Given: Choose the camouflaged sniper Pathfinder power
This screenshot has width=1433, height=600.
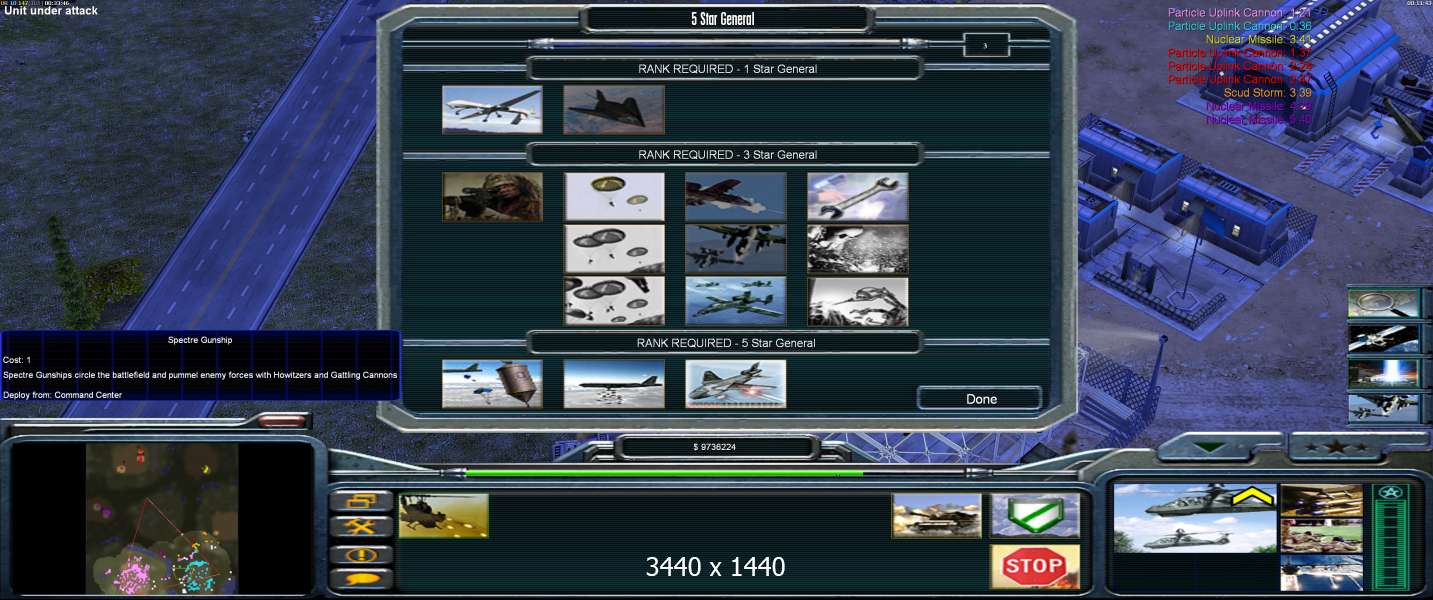Looking at the screenshot, I should point(492,197).
